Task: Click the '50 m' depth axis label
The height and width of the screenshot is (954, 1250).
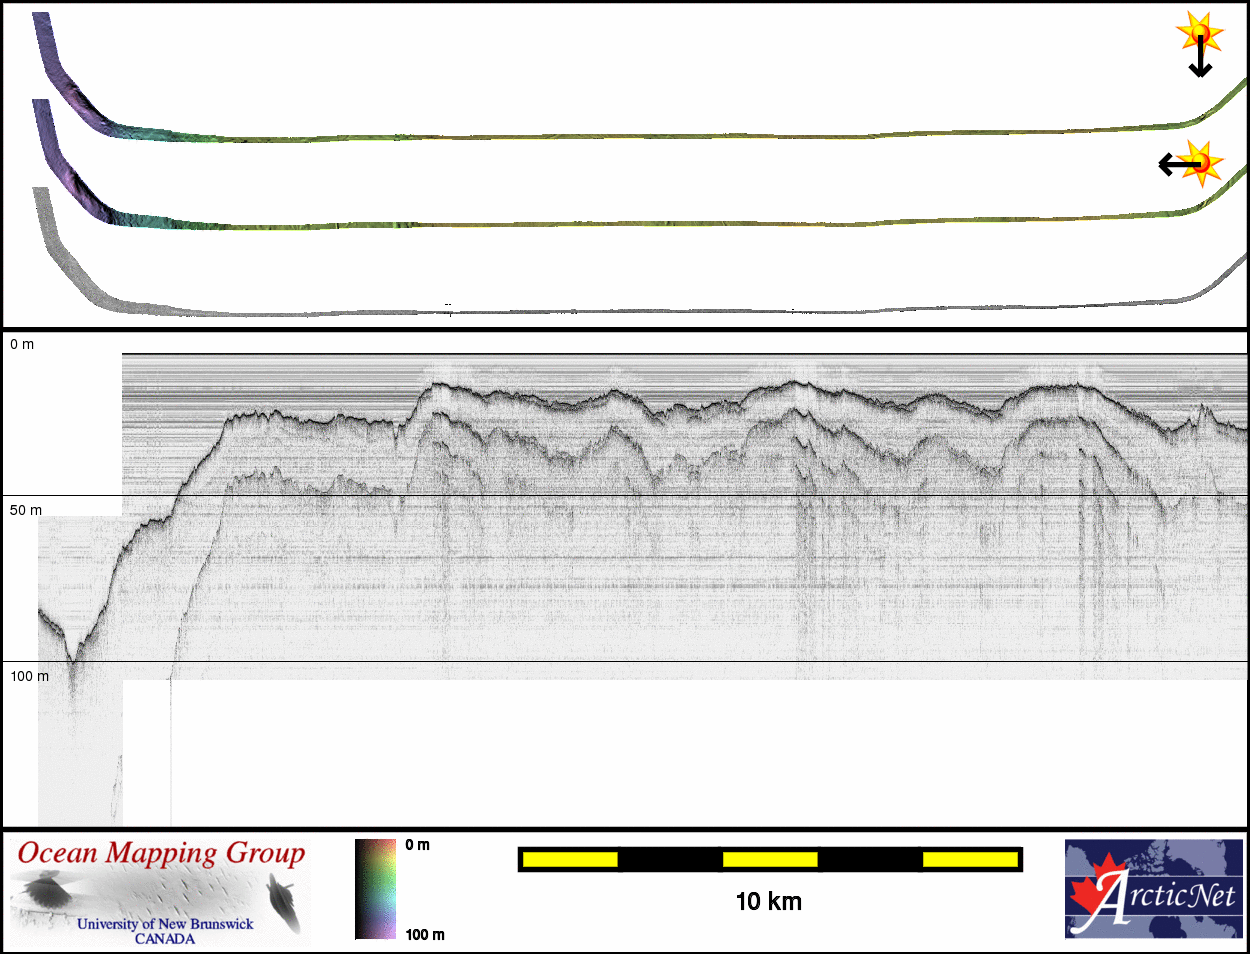Action: click(x=26, y=510)
